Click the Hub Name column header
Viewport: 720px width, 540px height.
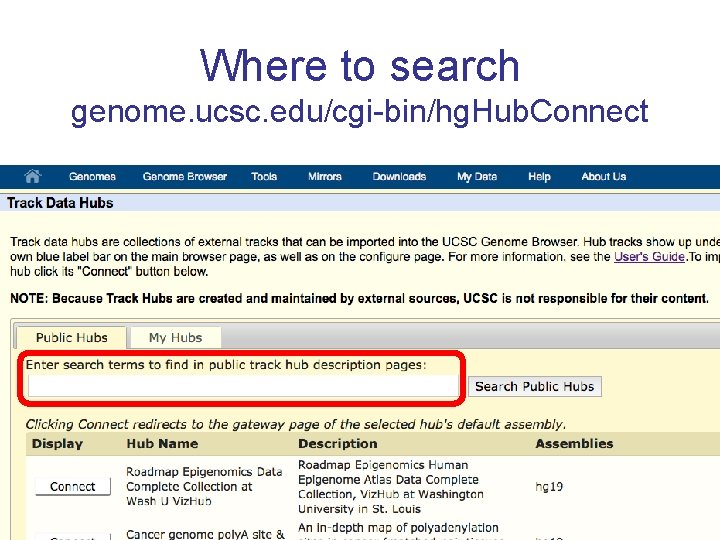162,444
